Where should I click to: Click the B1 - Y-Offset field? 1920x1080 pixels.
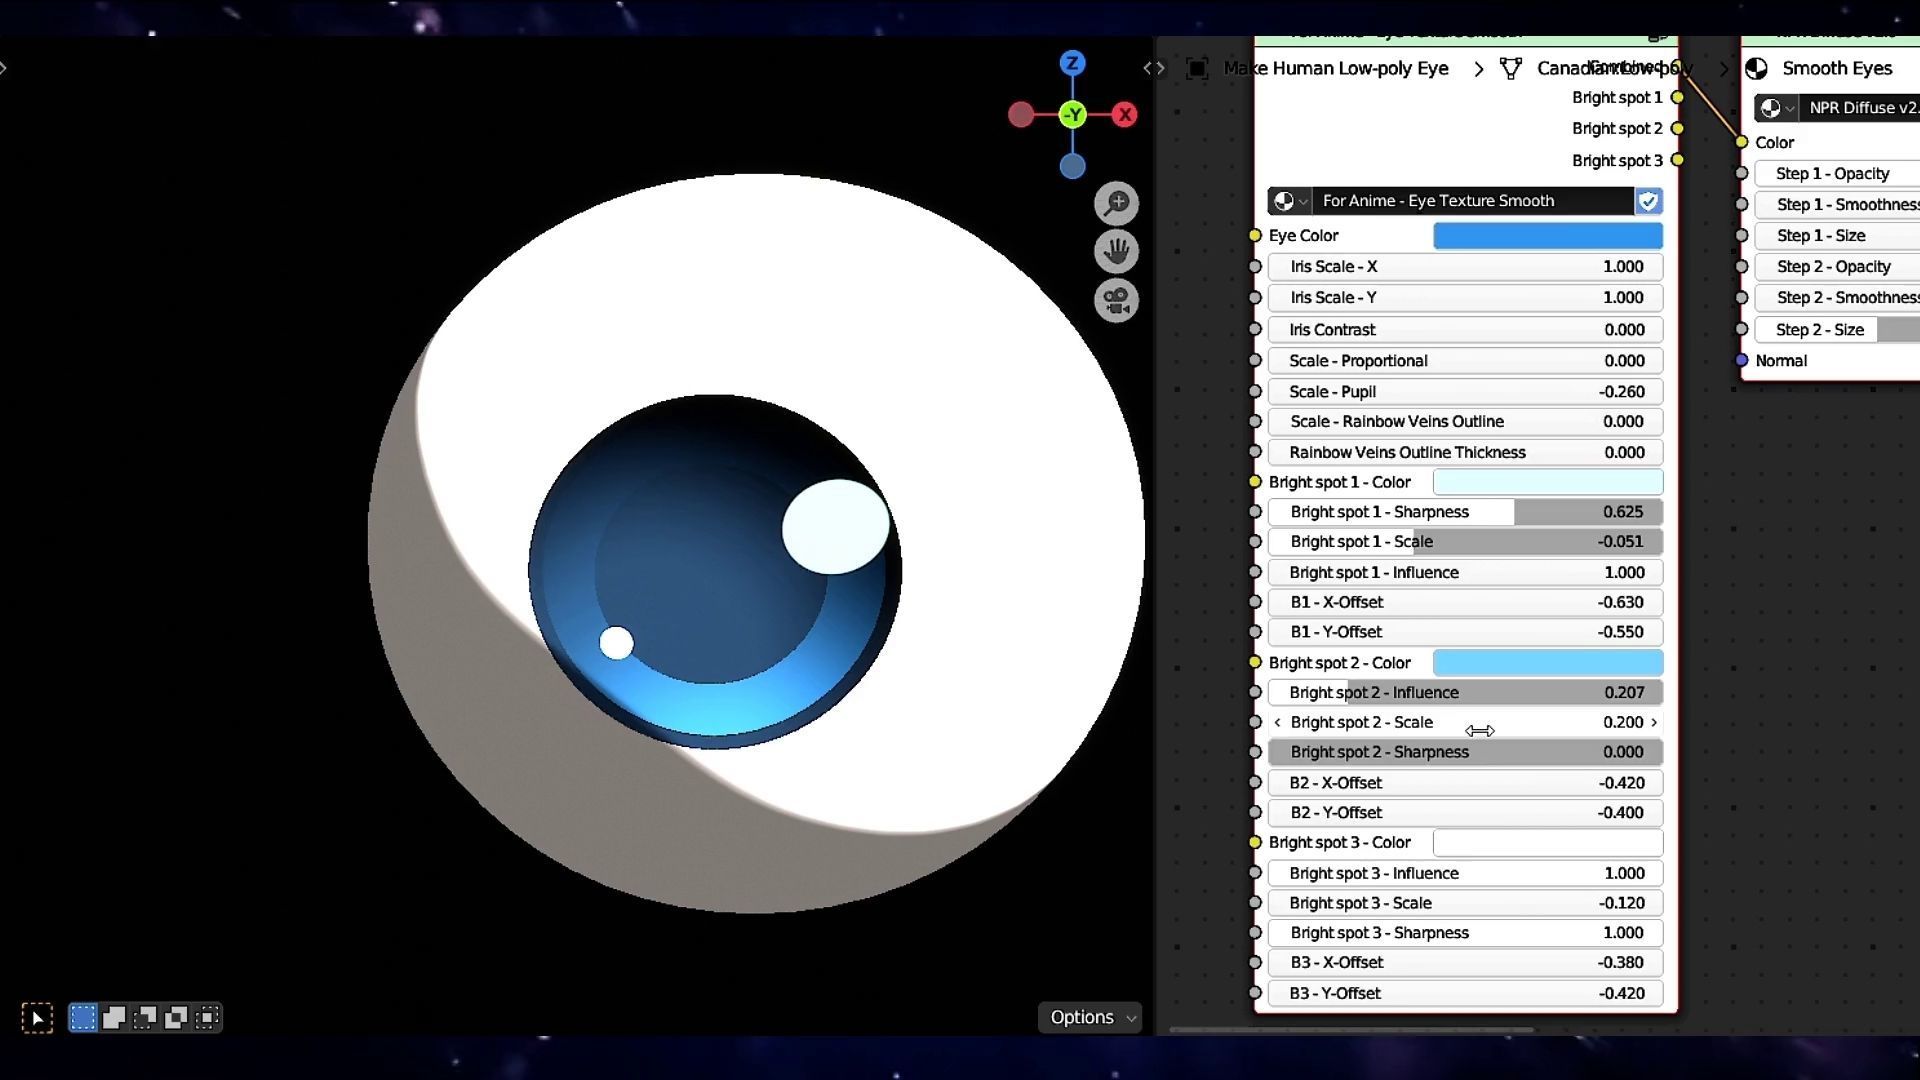pos(1466,633)
